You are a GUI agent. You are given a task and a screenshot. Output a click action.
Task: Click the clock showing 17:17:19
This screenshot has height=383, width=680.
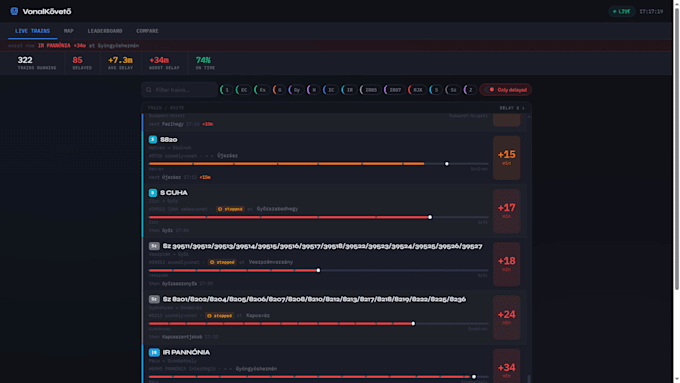tap(651, 11)
